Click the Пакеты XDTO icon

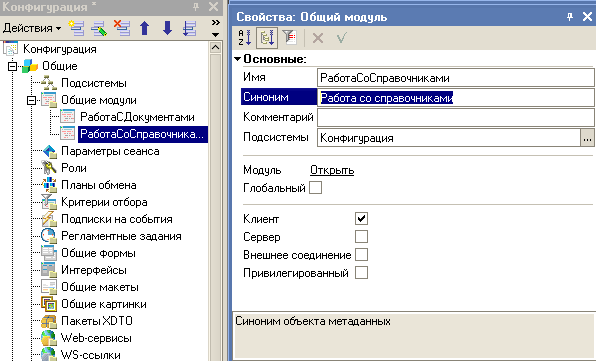tap(49, 321)
